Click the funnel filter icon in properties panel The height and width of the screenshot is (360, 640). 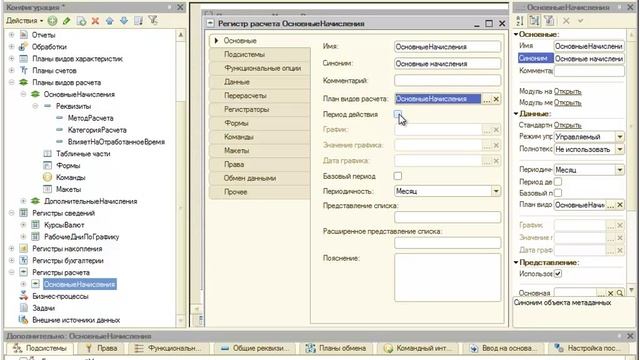click(549, 20)
